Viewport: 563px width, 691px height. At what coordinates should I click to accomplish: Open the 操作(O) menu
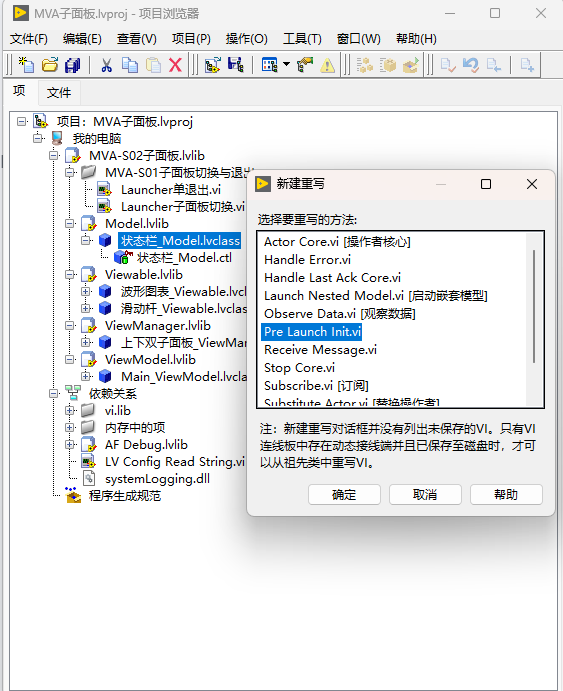tap(247, 39)
